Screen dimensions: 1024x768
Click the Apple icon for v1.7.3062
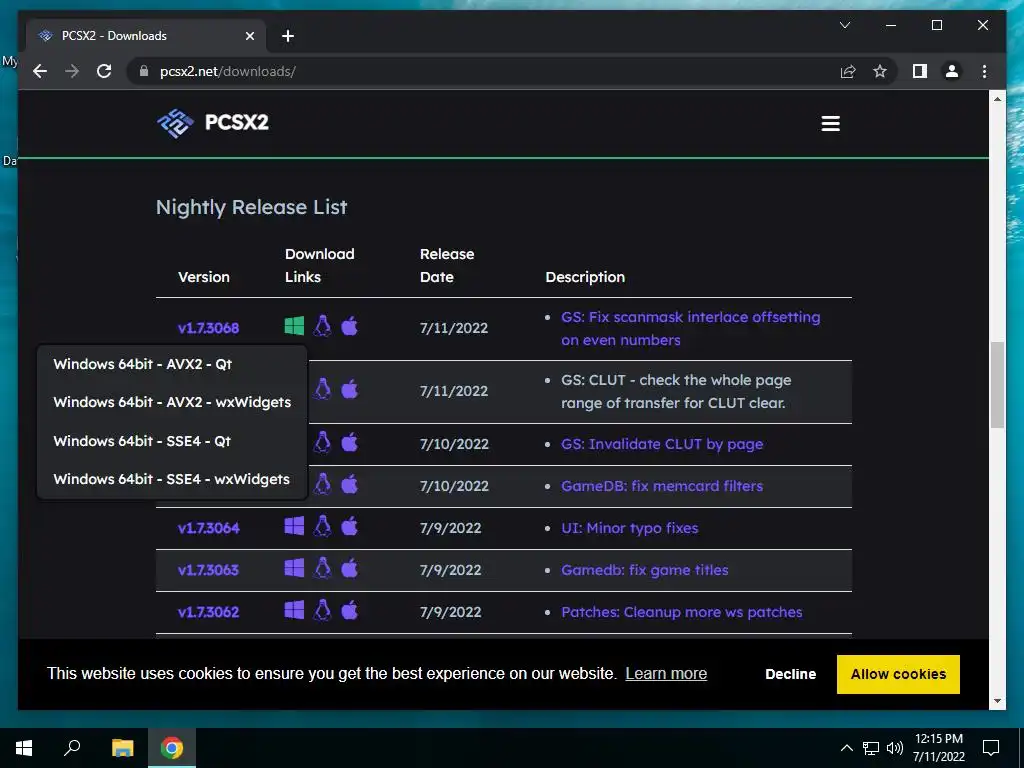coord(349,610)
